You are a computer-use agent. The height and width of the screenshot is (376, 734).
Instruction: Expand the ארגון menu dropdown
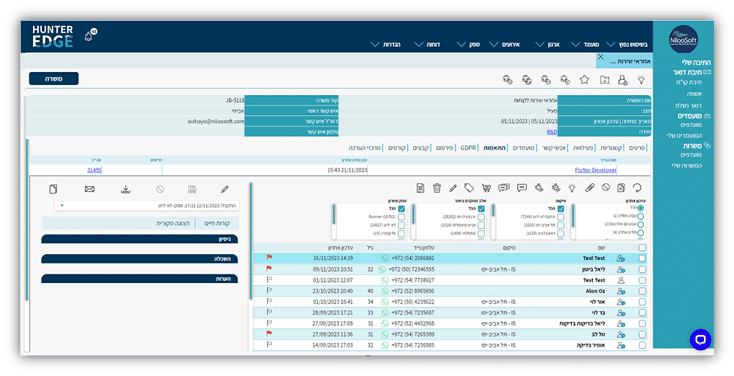click(x=548, y=44)
